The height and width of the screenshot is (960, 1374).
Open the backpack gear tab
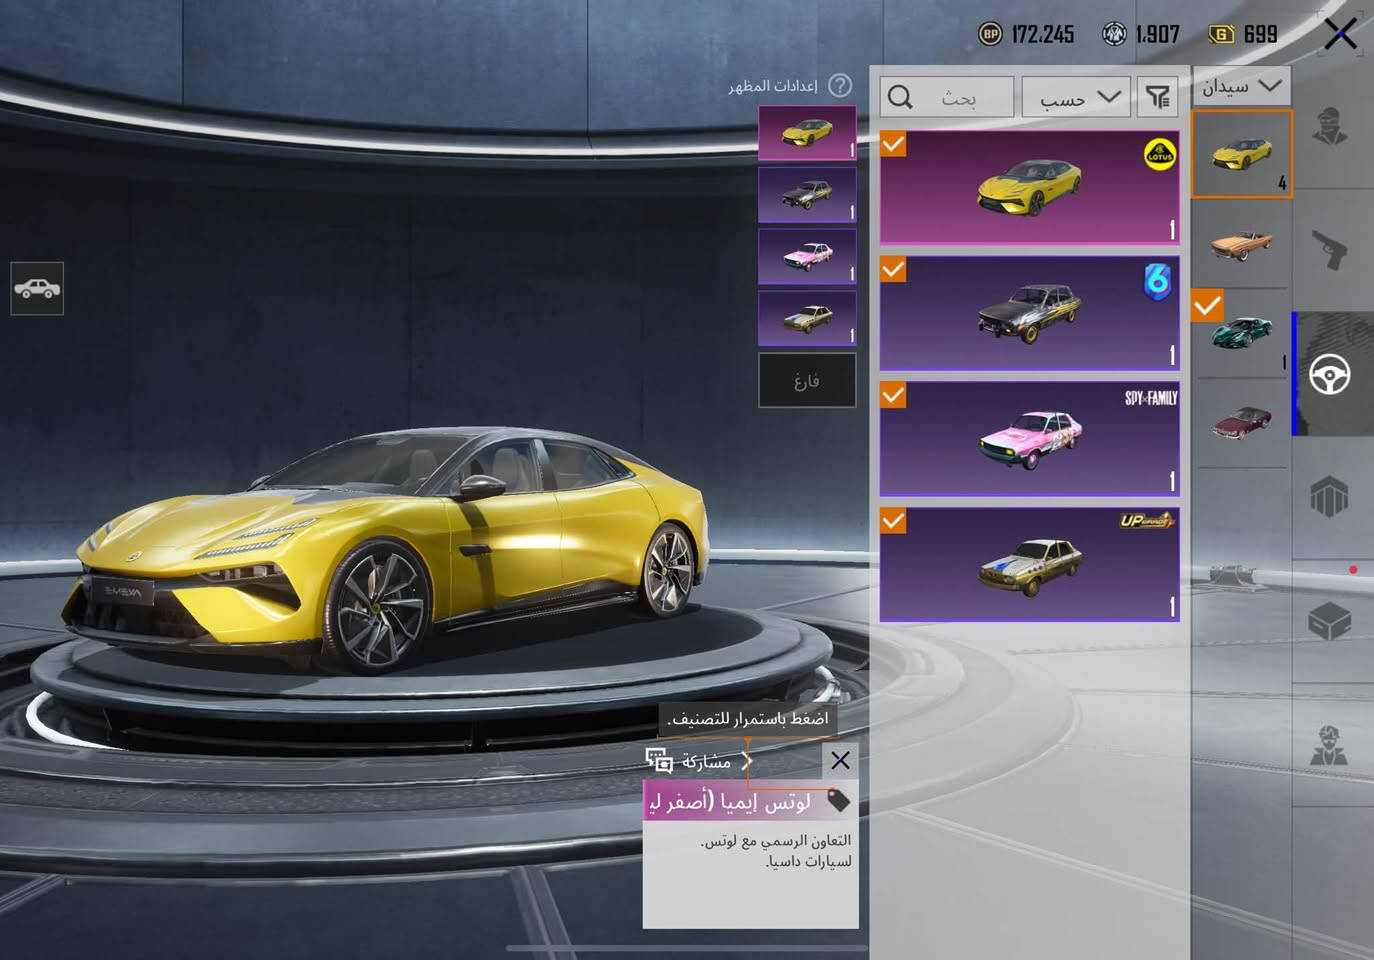pyautogui.click(x=1330, y=497)
